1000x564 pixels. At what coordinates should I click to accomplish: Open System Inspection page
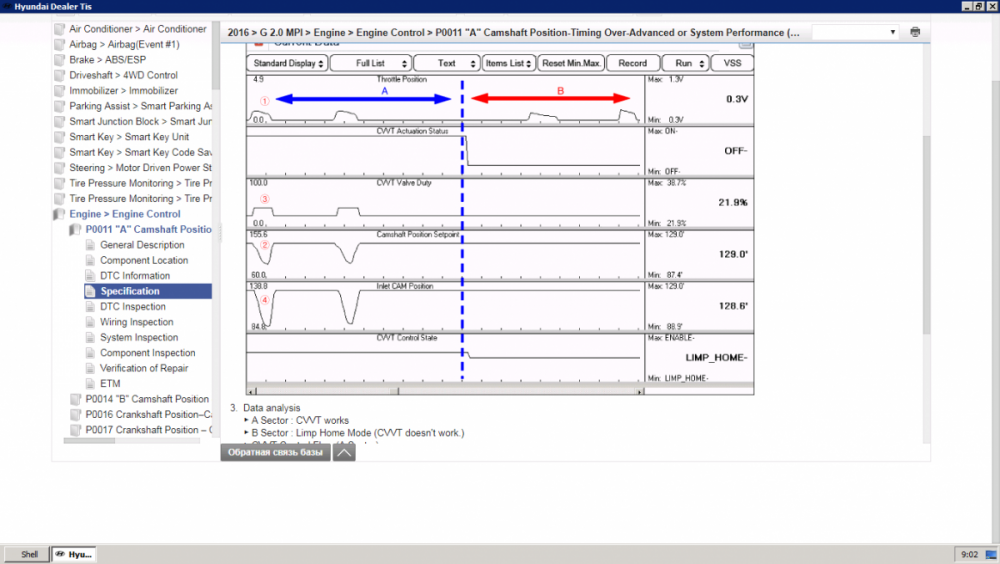coord(139,338)
